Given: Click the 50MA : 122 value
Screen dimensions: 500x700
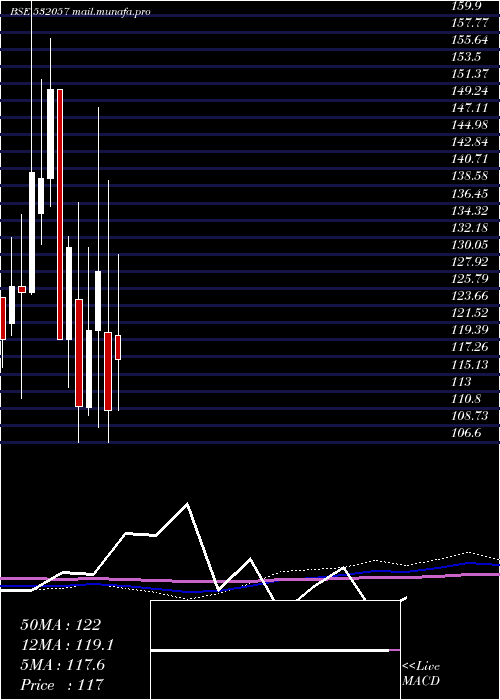Looking at the screenshot, I should (61, 625).
